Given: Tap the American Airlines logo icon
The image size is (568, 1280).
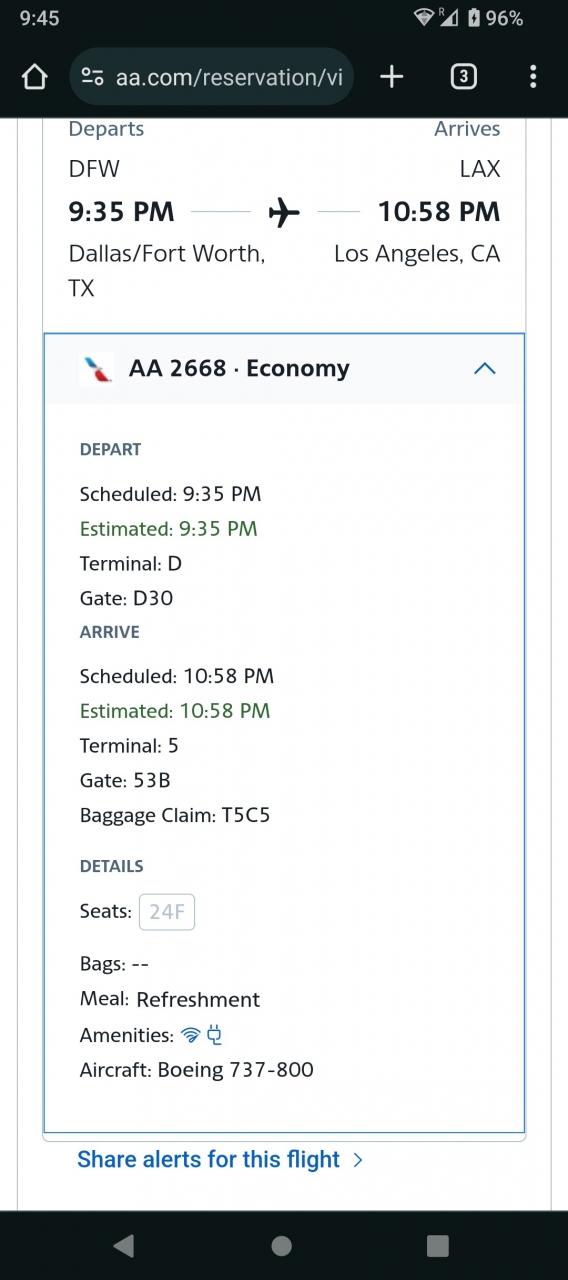Looking at the screenshot, I should coord(97,369).
